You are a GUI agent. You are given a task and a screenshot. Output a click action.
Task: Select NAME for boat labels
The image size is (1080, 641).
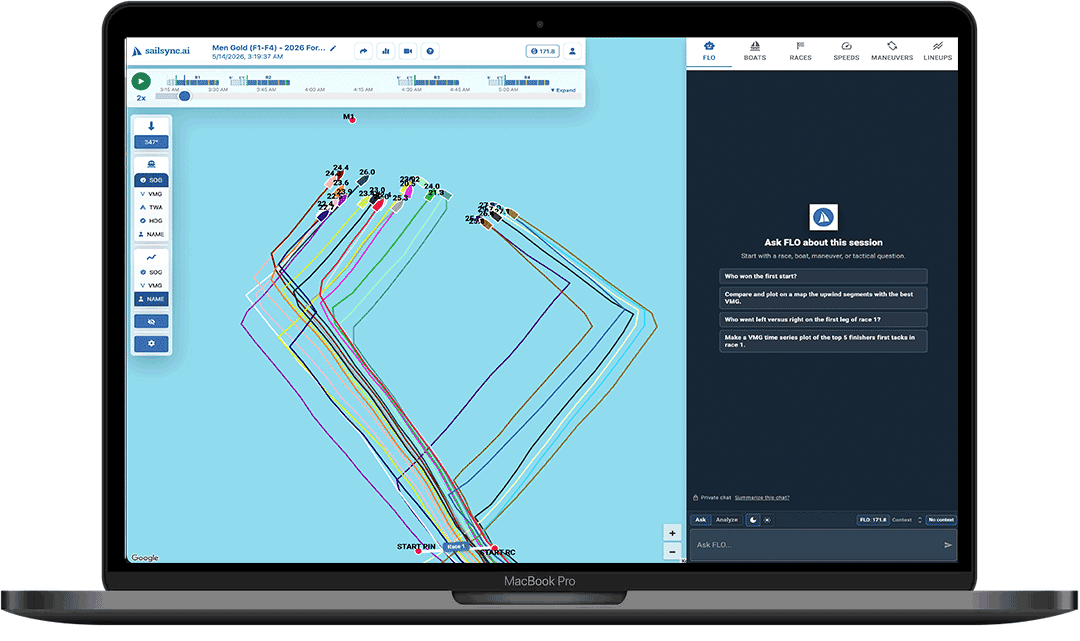(x=152, y=234)
